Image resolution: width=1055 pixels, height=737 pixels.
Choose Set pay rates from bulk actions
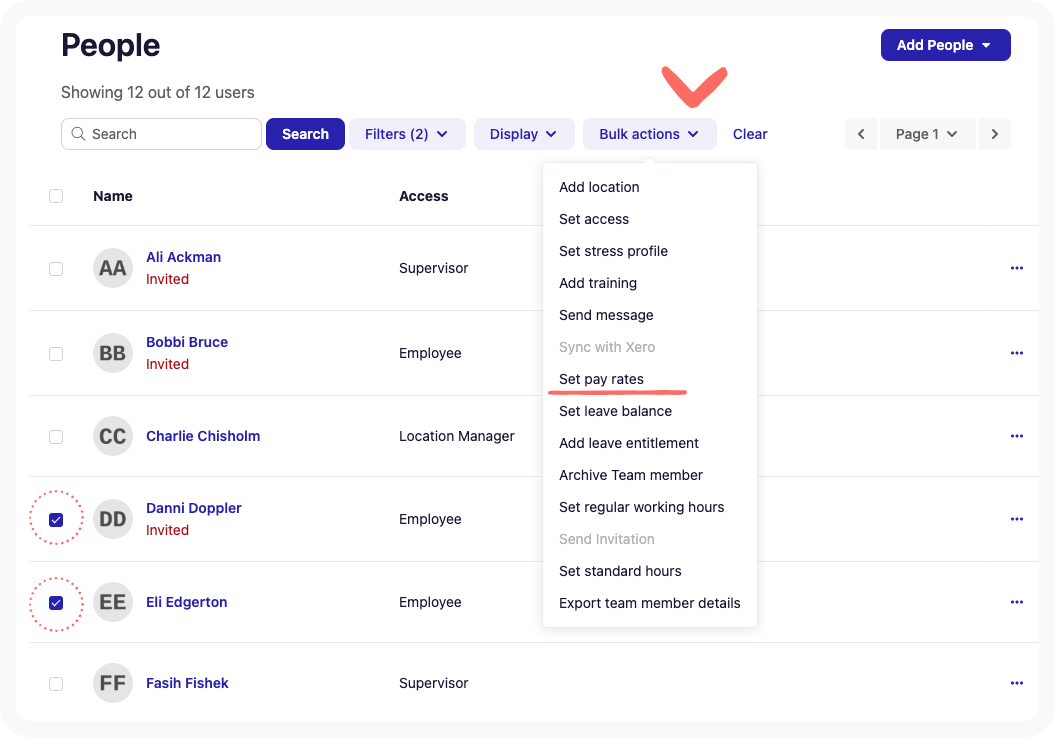(x=601, y=379)
